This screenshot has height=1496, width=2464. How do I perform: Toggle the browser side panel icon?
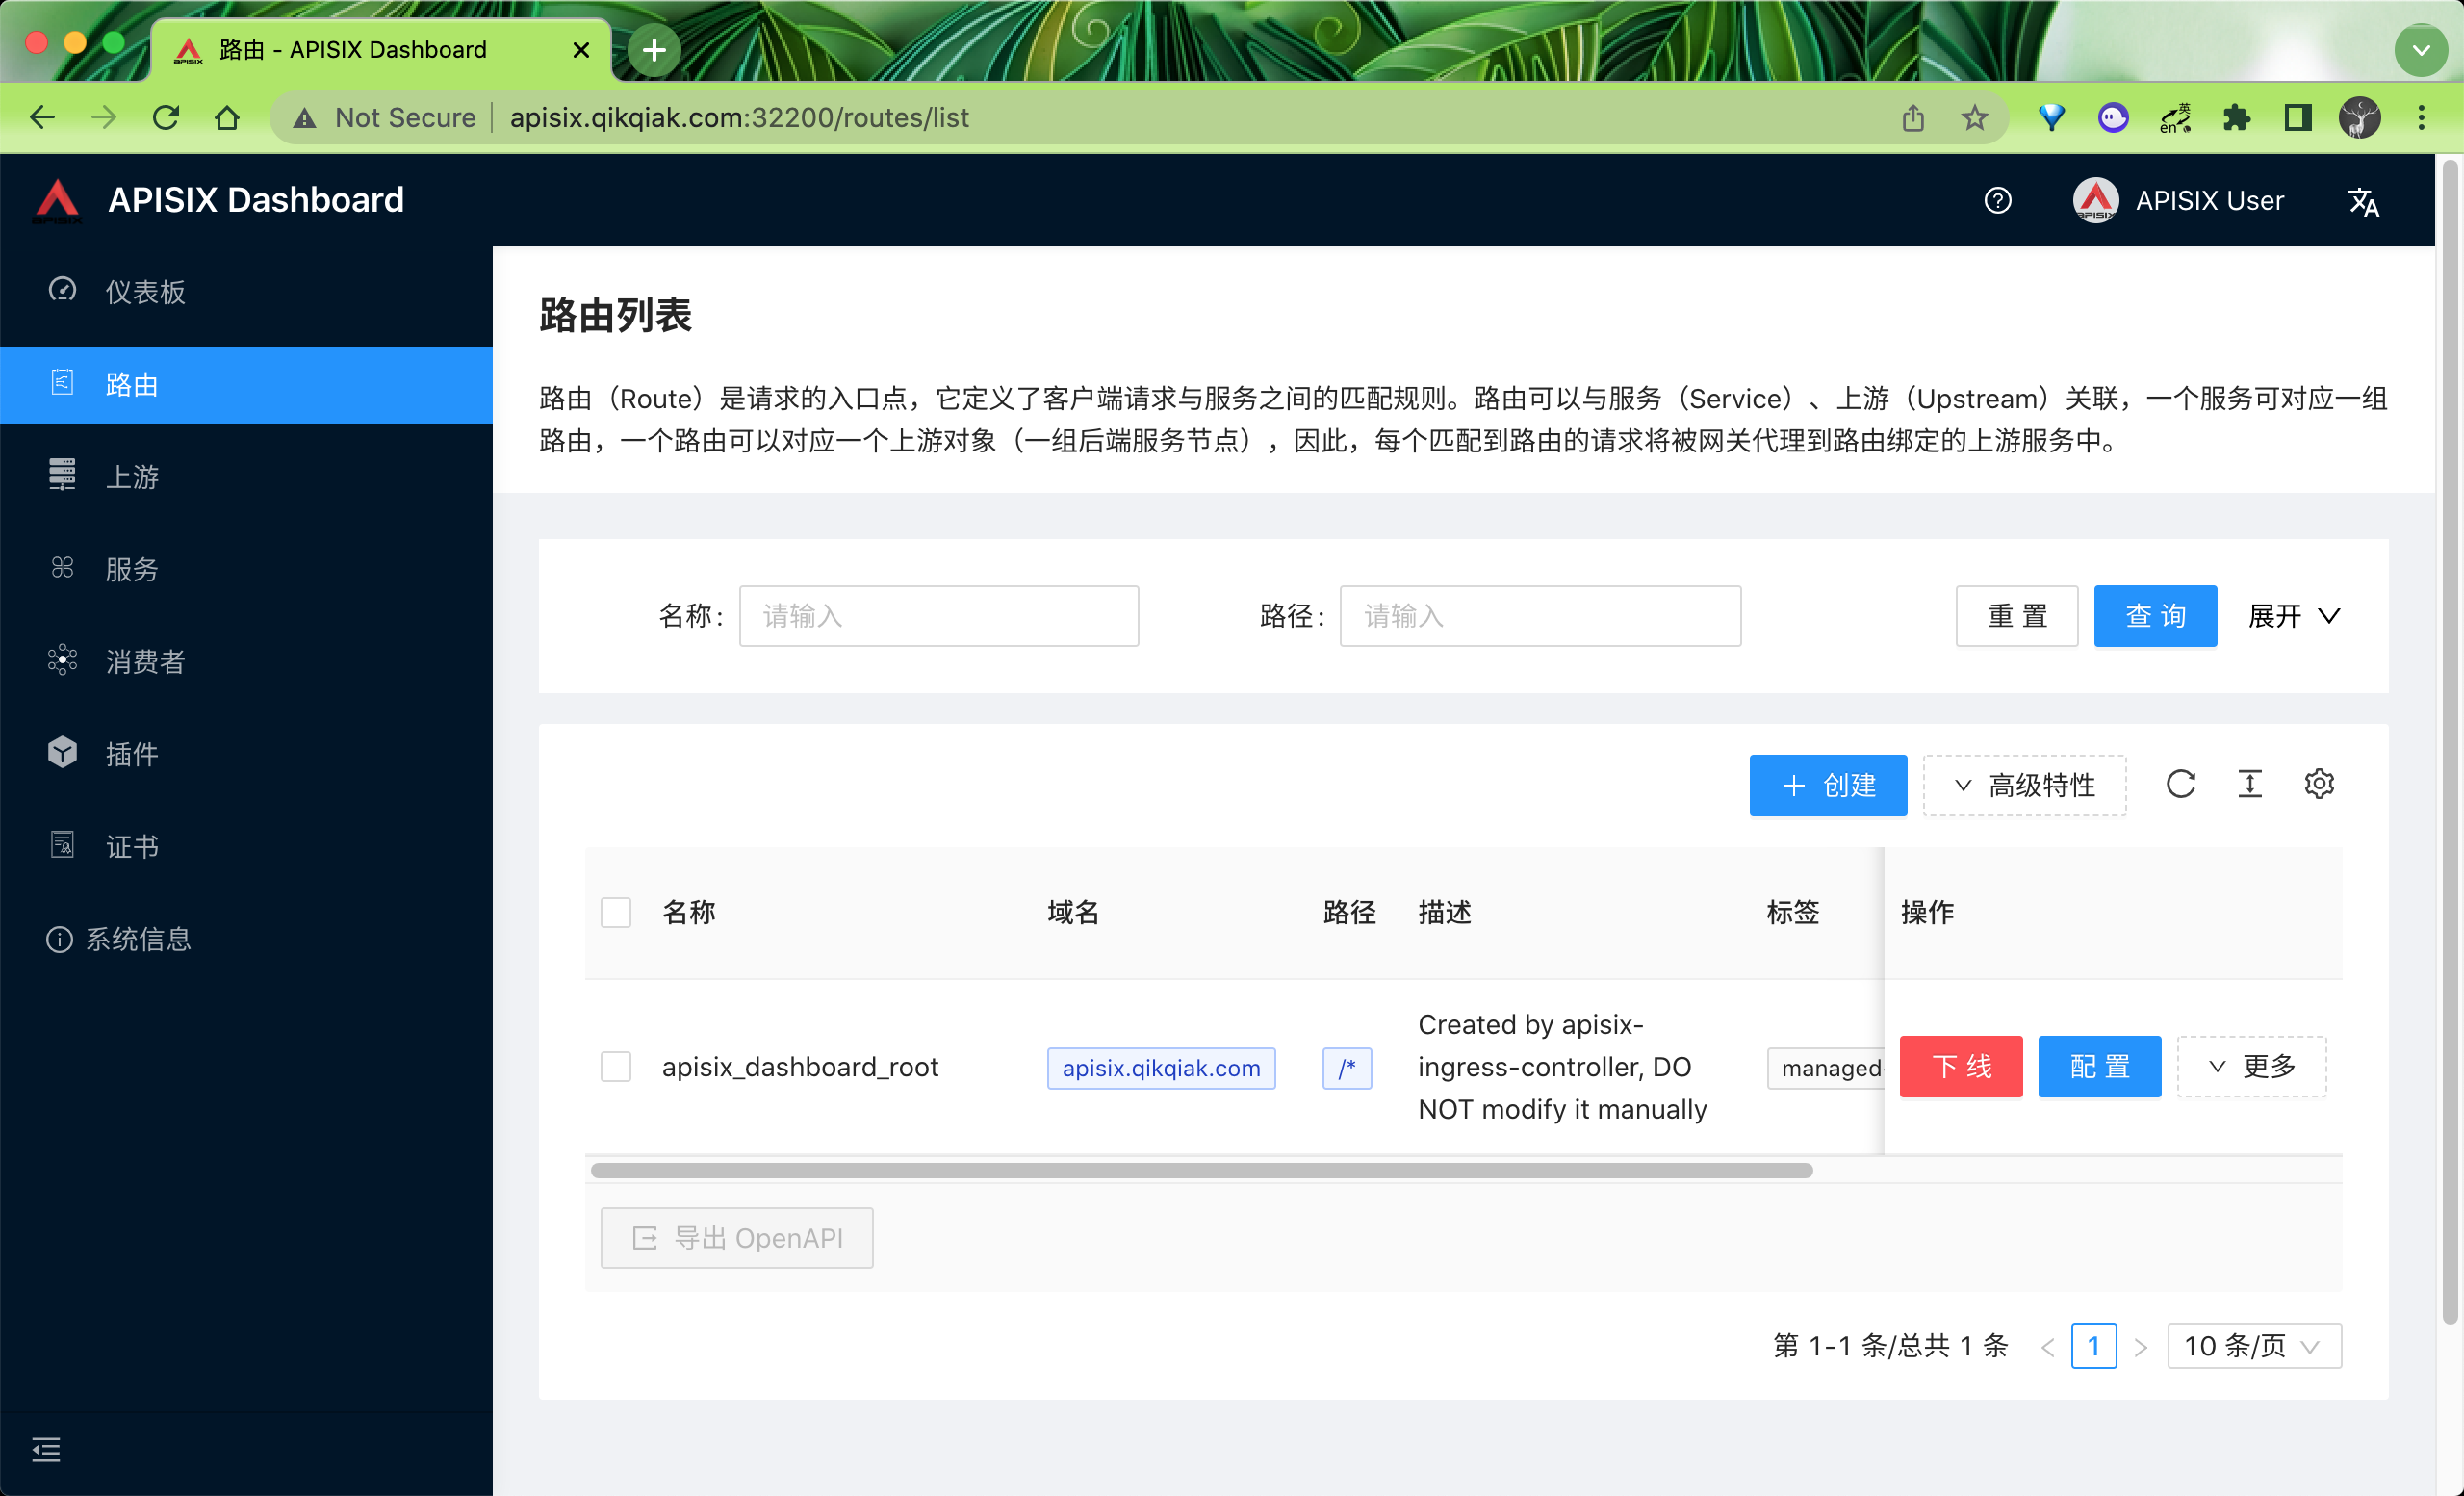(x=2298, y=118)
